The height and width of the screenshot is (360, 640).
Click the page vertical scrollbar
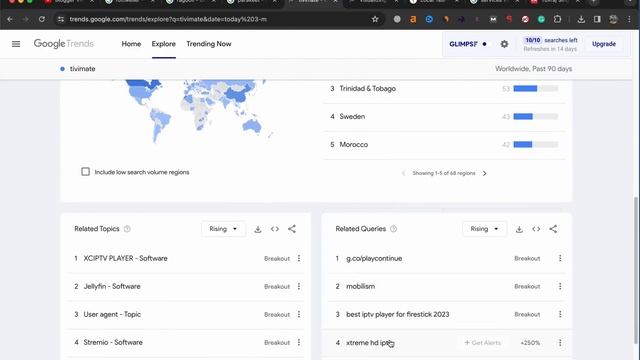[x=636, y=269]
